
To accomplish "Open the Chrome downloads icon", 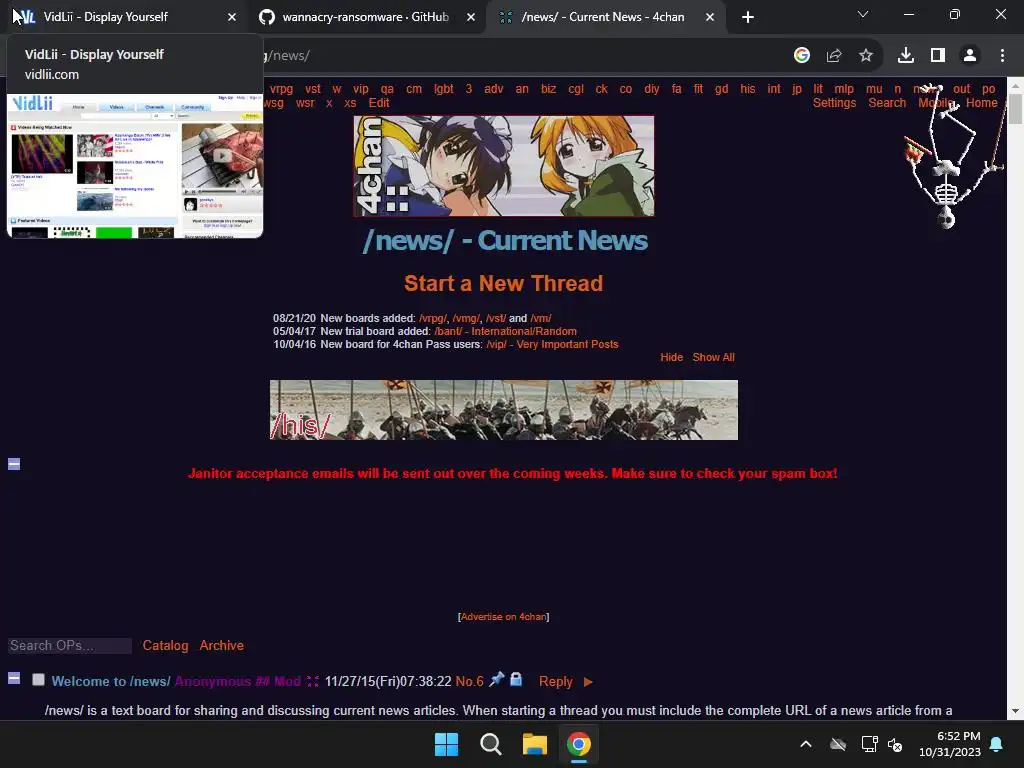I will tap(906, 56).
